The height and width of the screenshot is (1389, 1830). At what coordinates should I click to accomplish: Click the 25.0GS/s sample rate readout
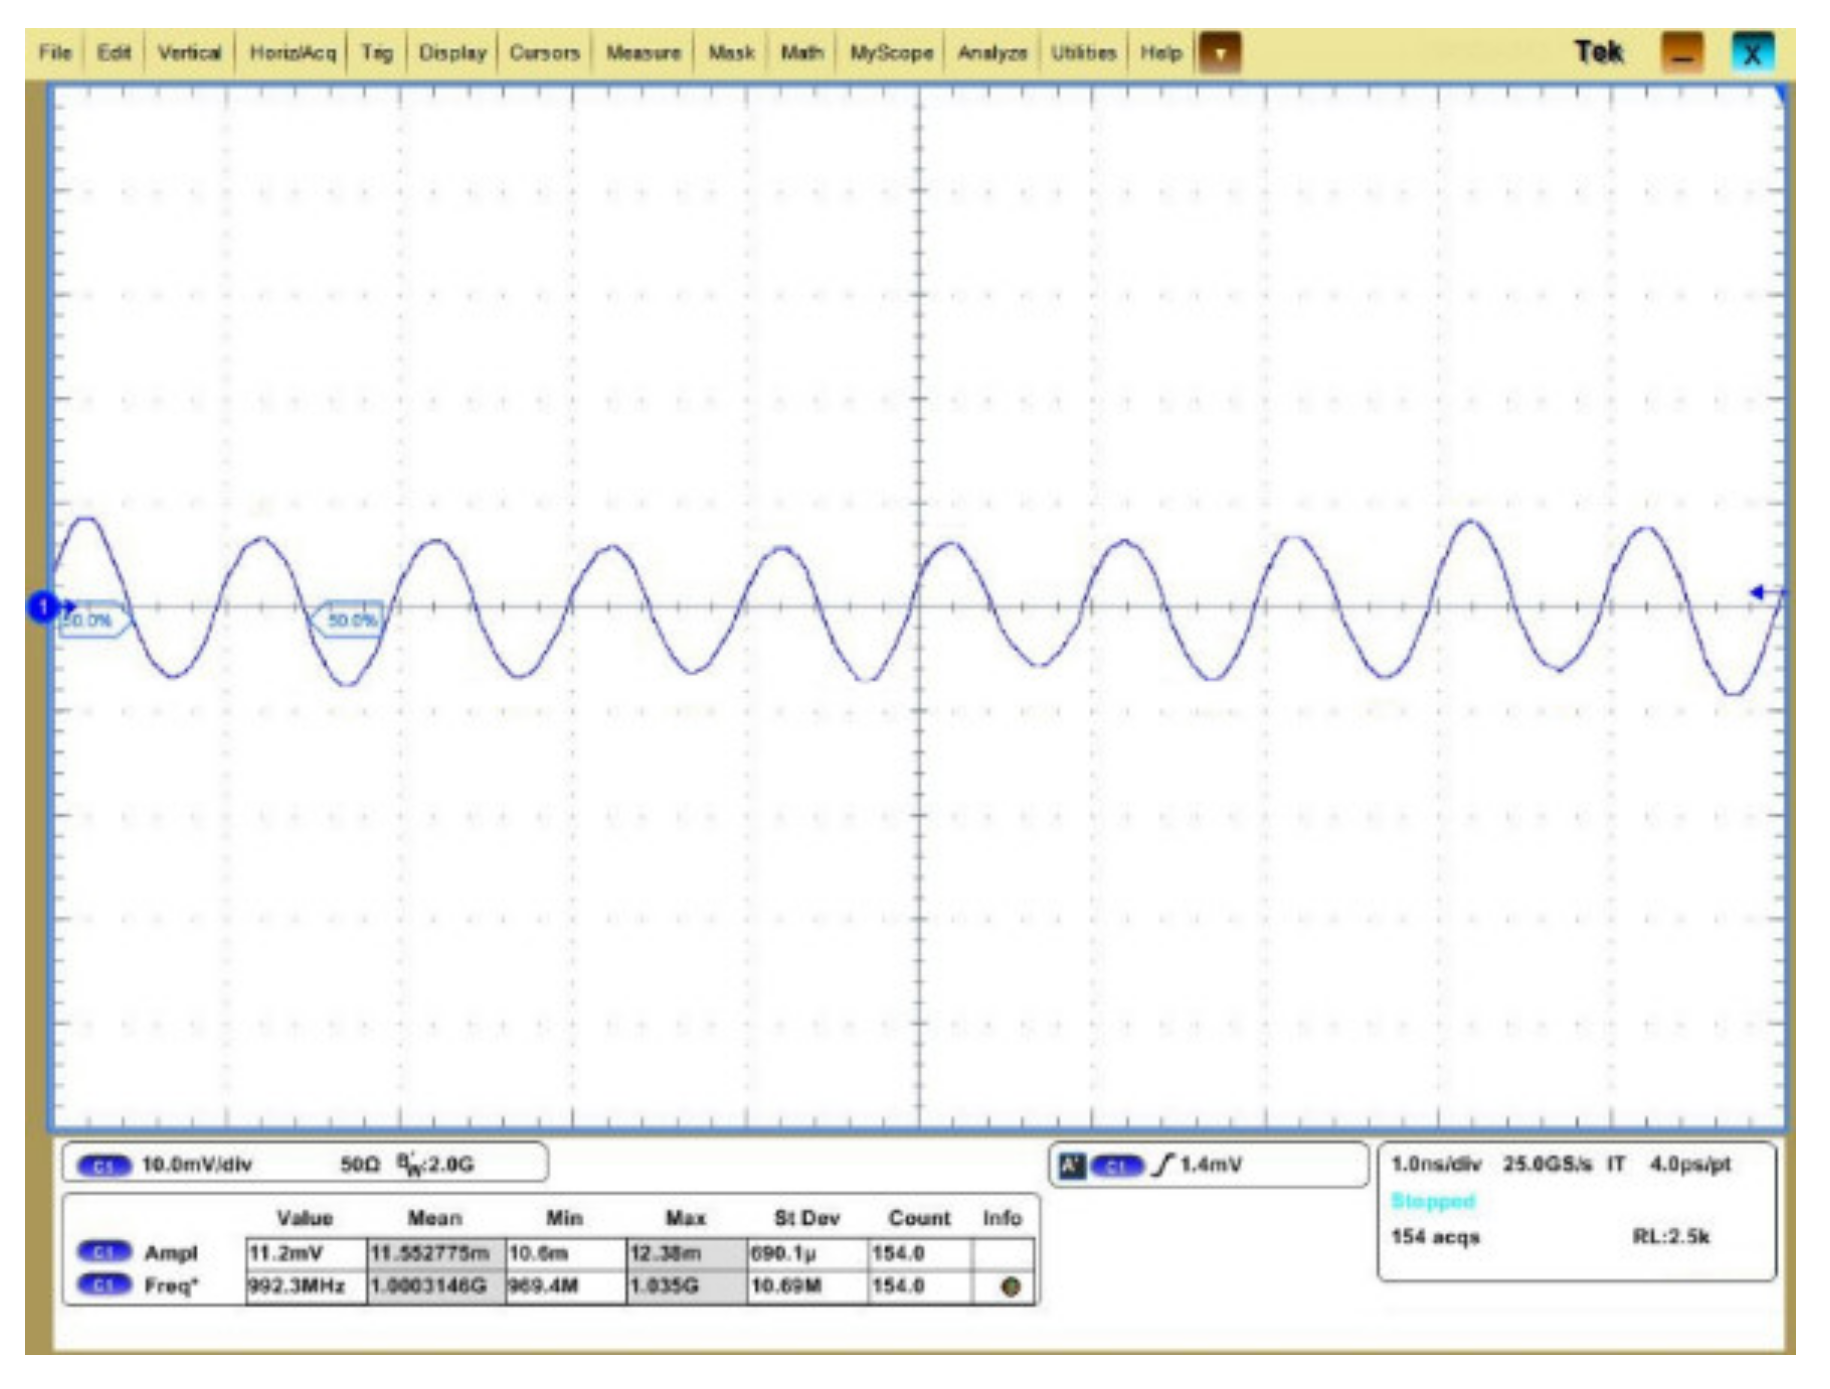pos(1547,1164)
